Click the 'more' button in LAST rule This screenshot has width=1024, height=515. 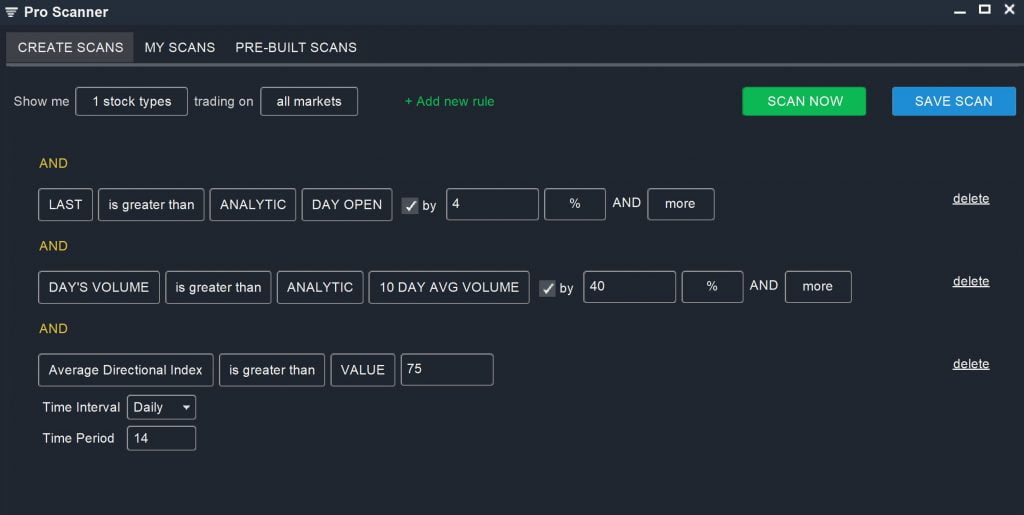tap(680, 204)
